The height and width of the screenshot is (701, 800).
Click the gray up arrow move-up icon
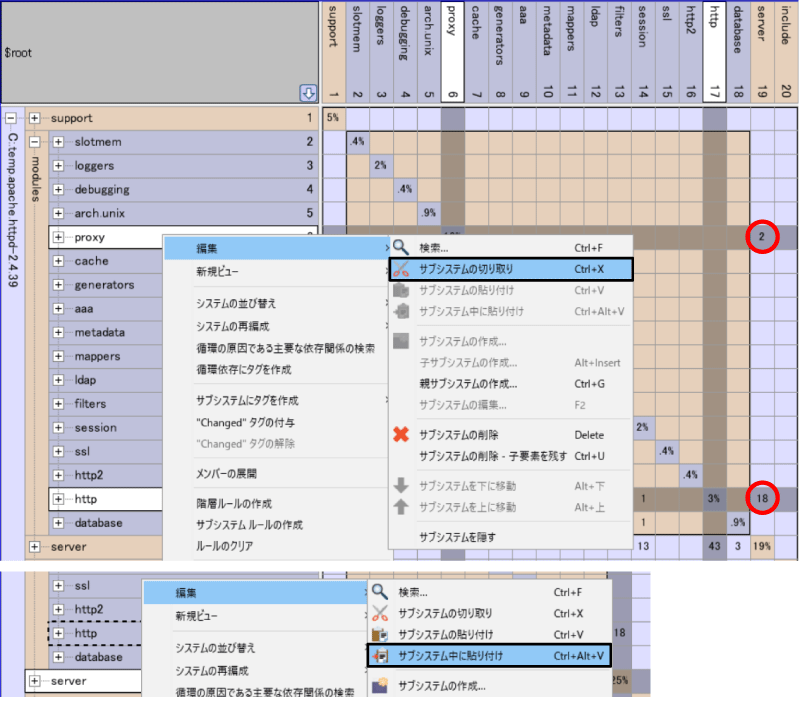tap(401, 507)
